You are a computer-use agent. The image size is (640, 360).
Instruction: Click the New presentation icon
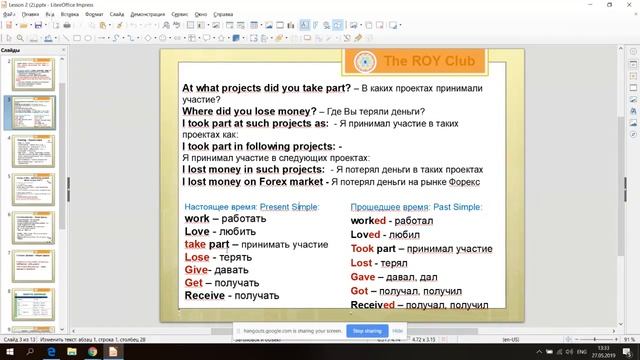coord(9,25)
